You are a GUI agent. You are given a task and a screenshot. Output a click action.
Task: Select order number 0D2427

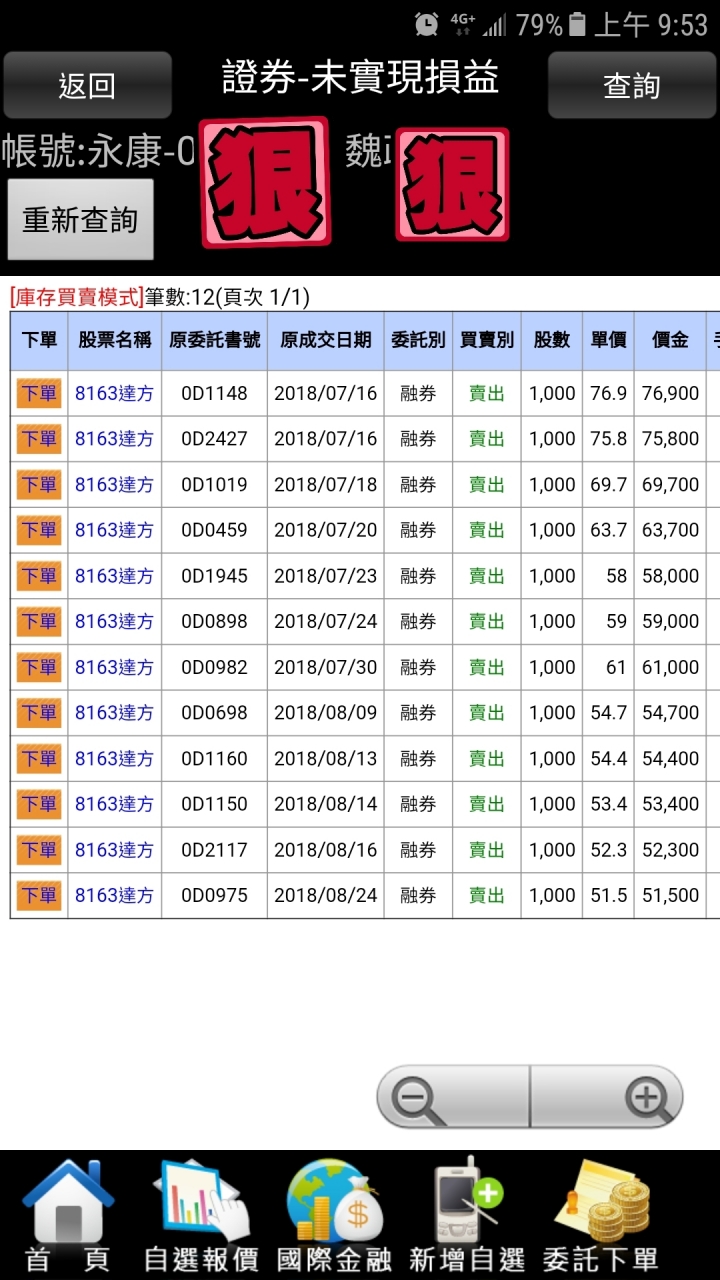click(x=214, y=438)
